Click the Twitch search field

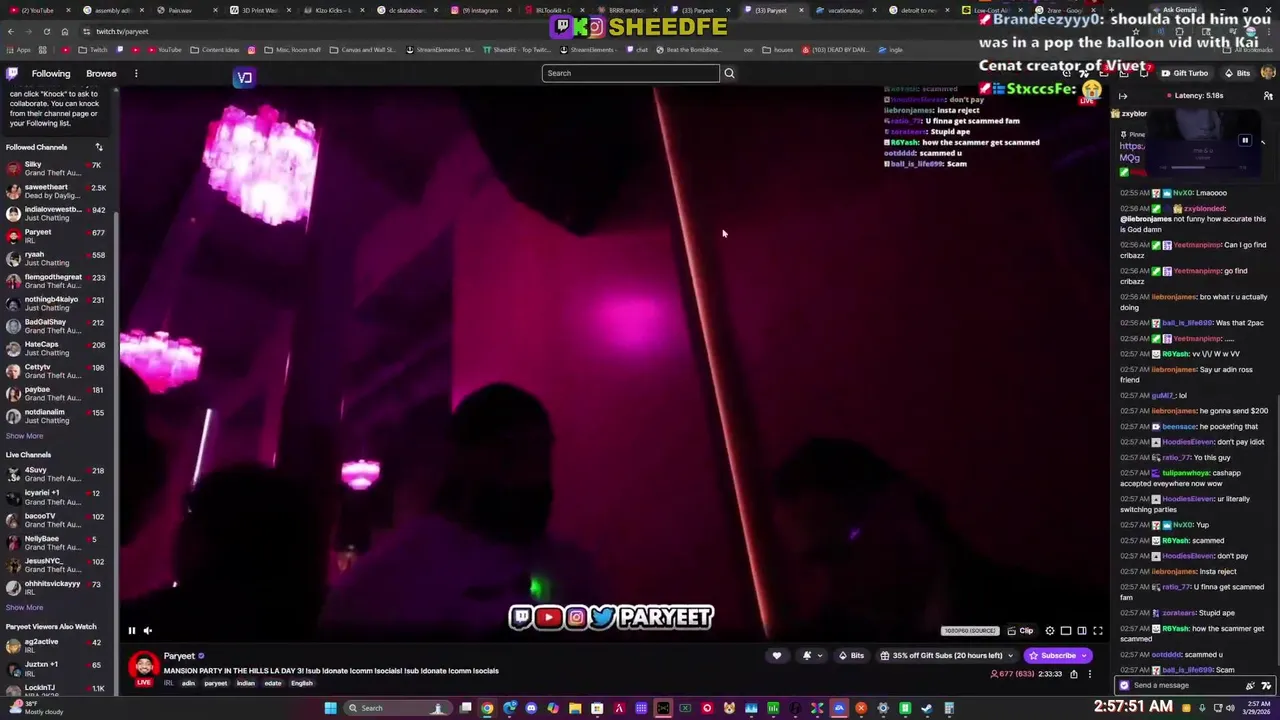pyautogui.click(x=630, y=73)
